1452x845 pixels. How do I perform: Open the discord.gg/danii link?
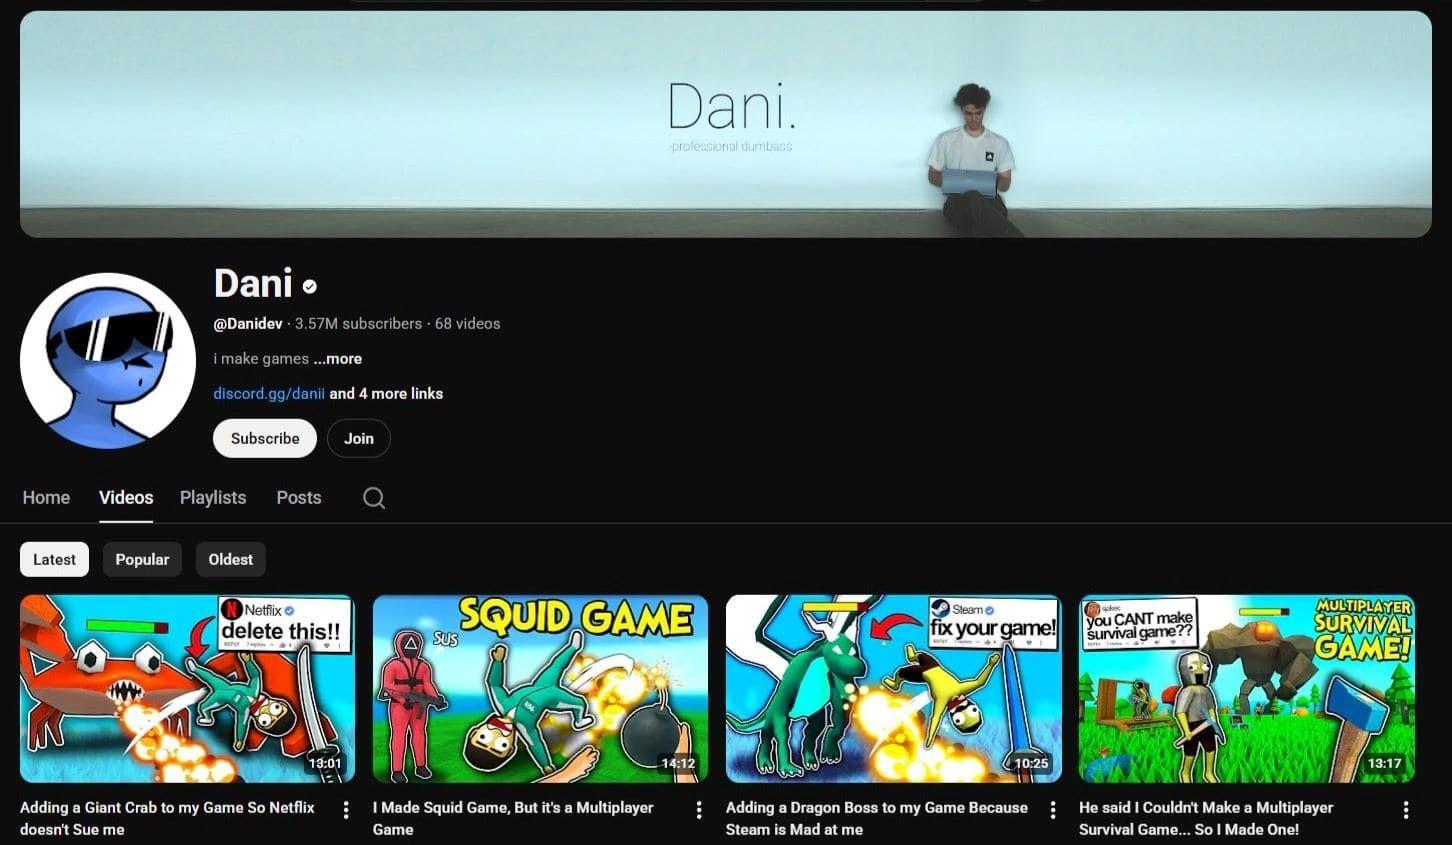[269, 394]
